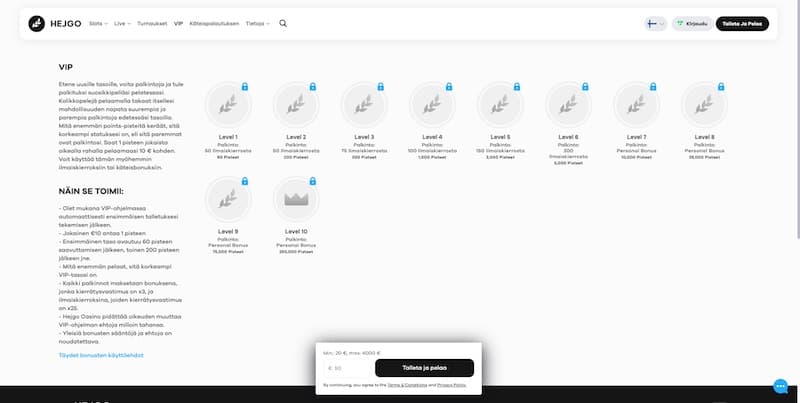The width and height of the screenshot is (800, 403).
Task: Click the 'NÄIN SE TOIMII:' heading
Action: click(91, 191)
